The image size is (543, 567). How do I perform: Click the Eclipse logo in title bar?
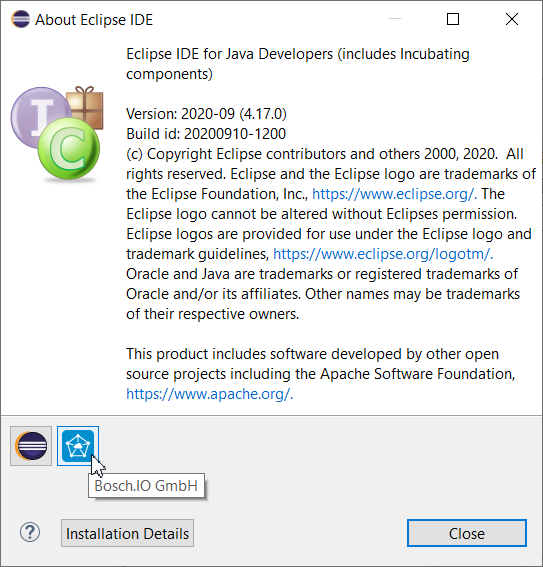point(20,19)
